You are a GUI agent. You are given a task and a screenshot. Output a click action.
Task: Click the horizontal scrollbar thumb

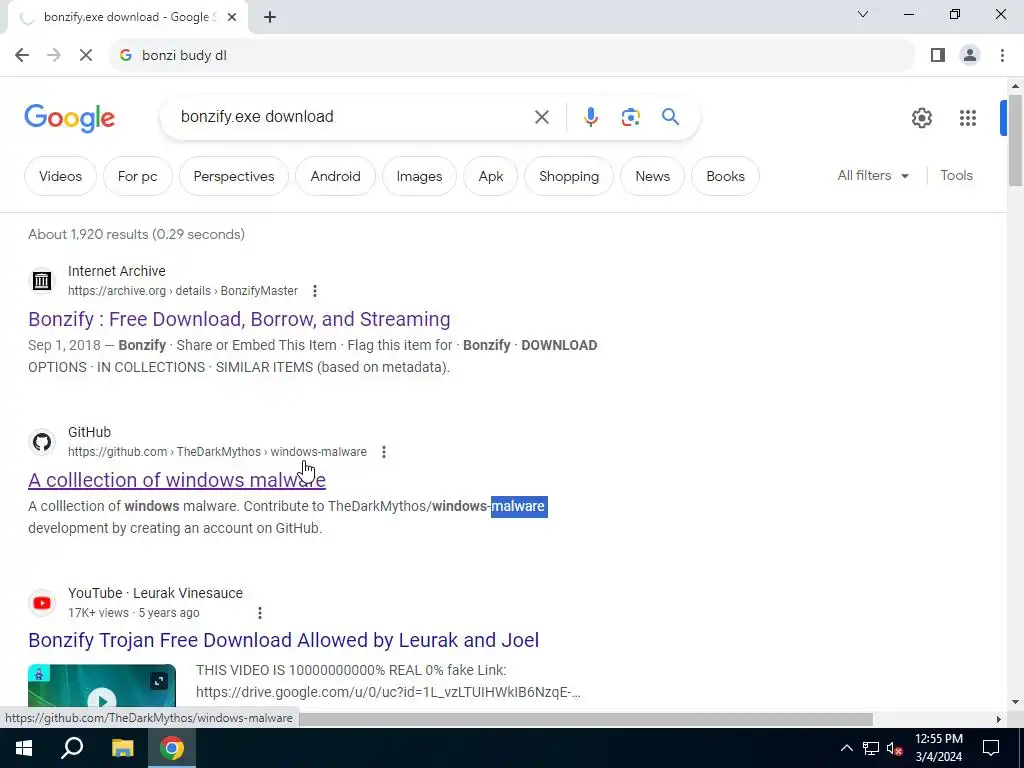click(x=586, y=719)
